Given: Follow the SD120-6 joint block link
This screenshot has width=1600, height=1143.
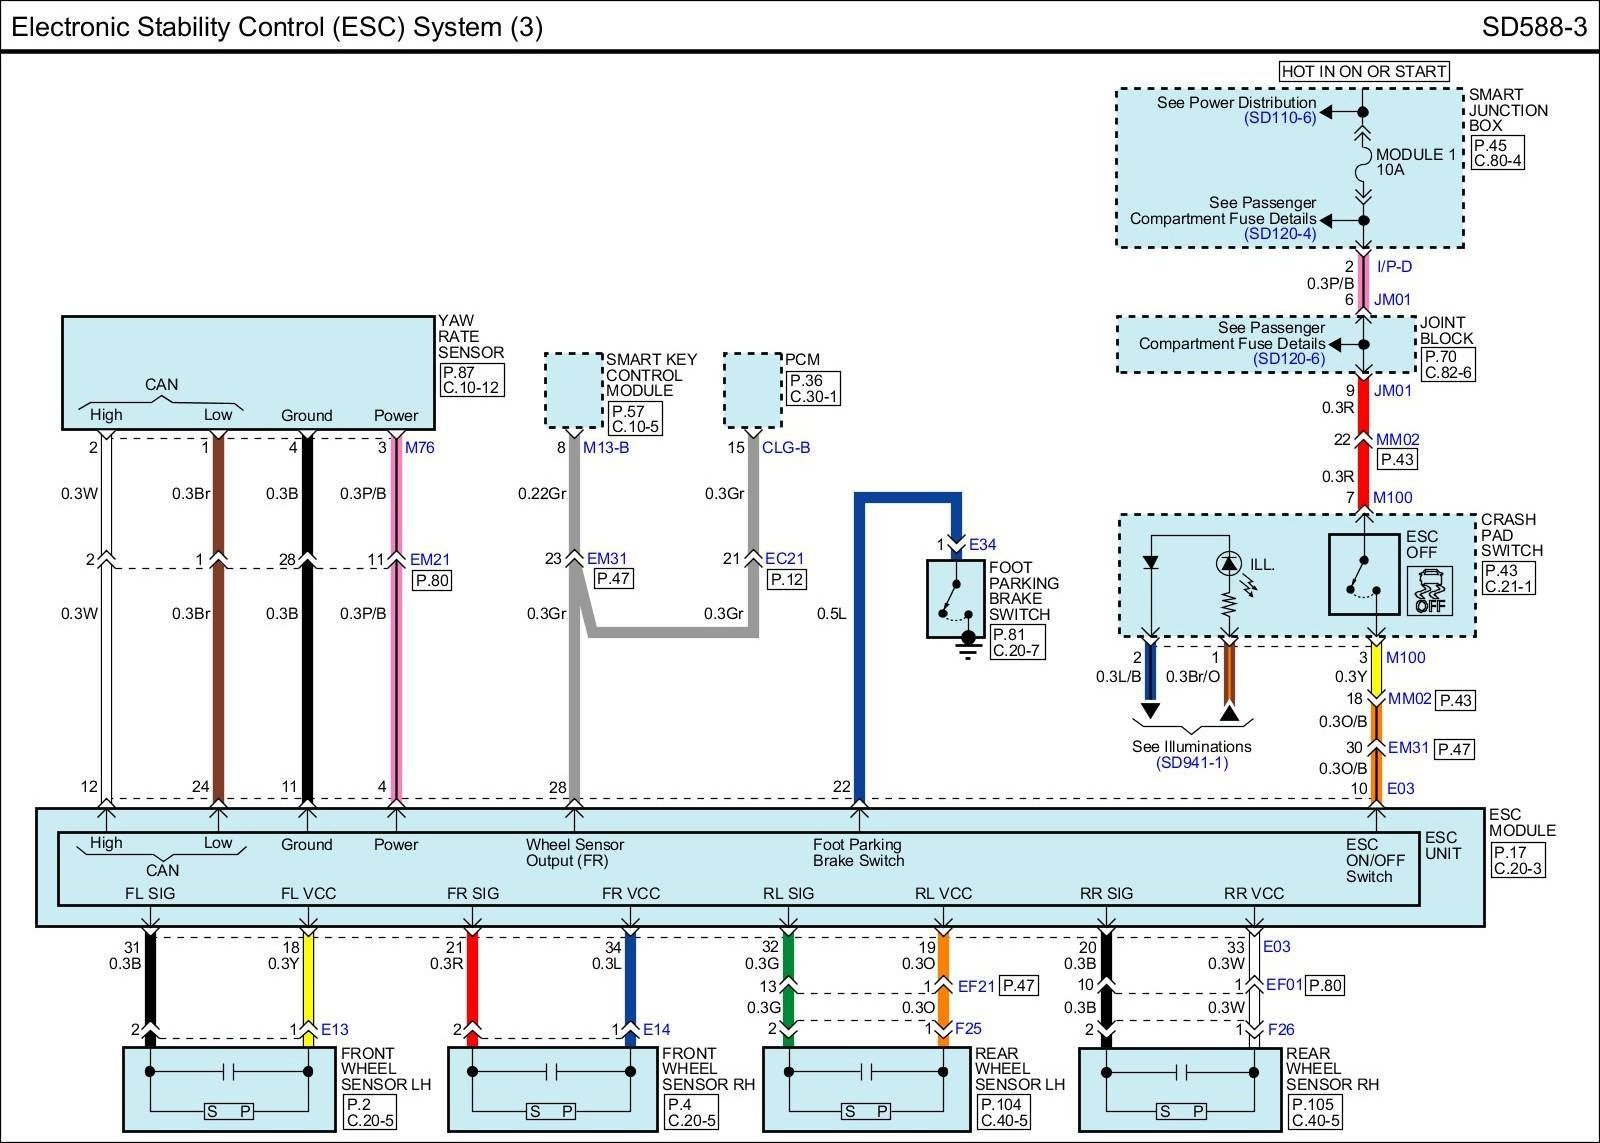Looking at the screenshot, I should [1289, 359].
